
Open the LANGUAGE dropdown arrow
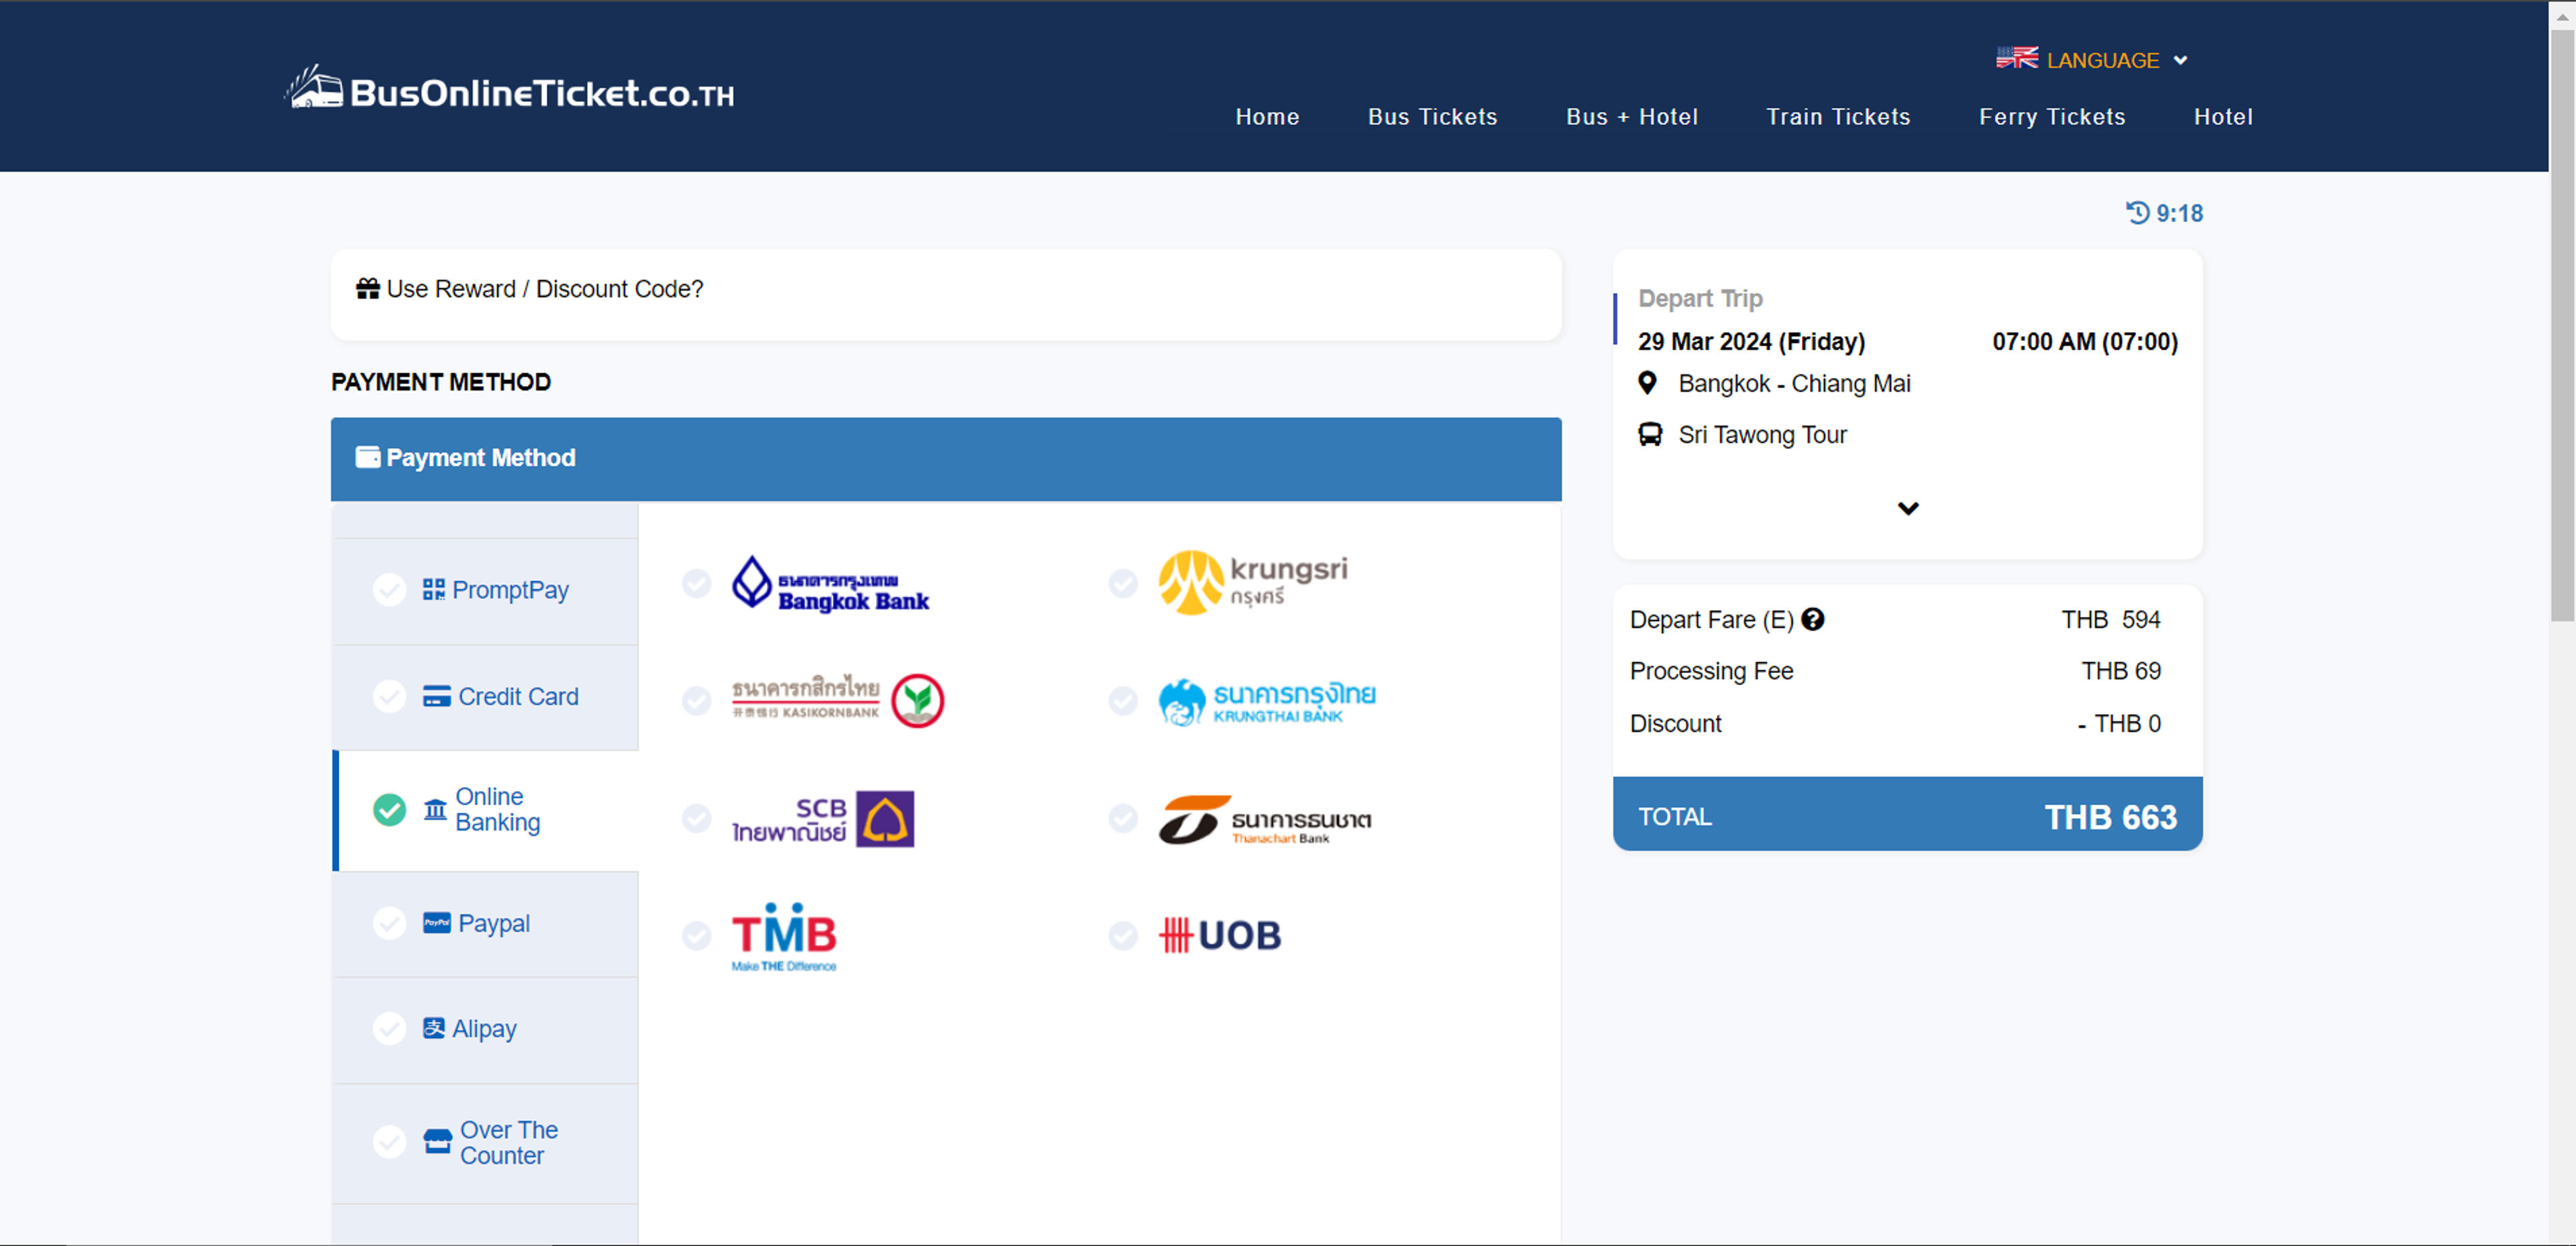[2181, 60]
